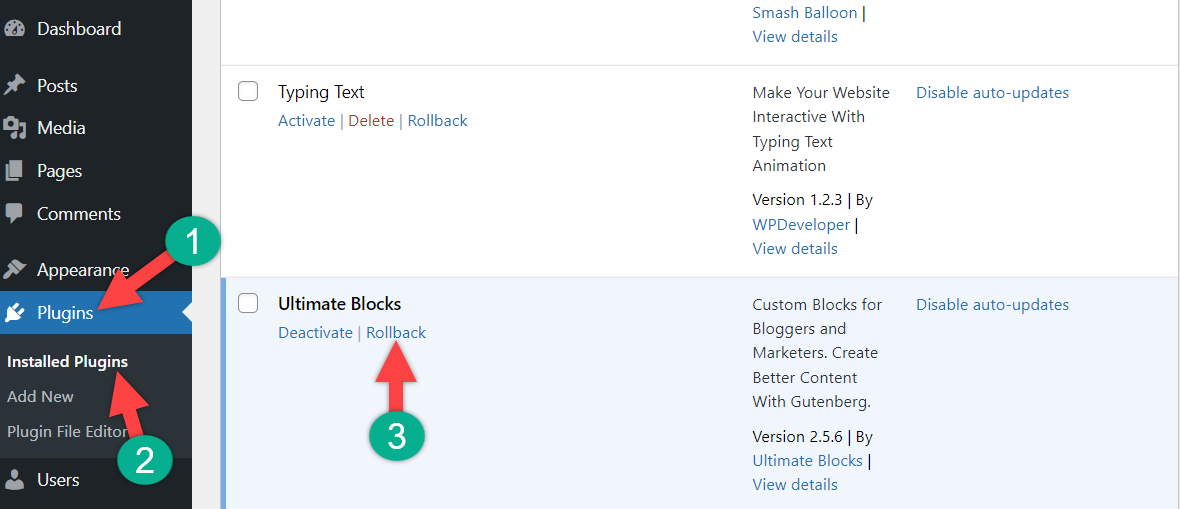The height and width of the screenshot is (509, 1180).
Task: Click the Plugins plug icon
Action: click(14, 313)
